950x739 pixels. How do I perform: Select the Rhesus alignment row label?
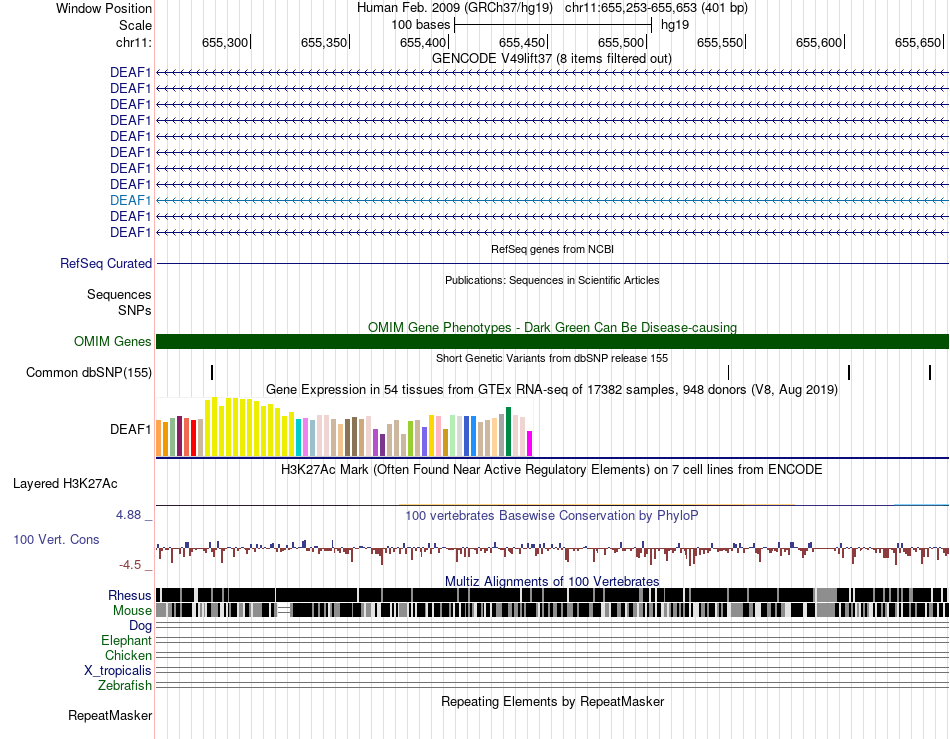(x=130, y=596)
